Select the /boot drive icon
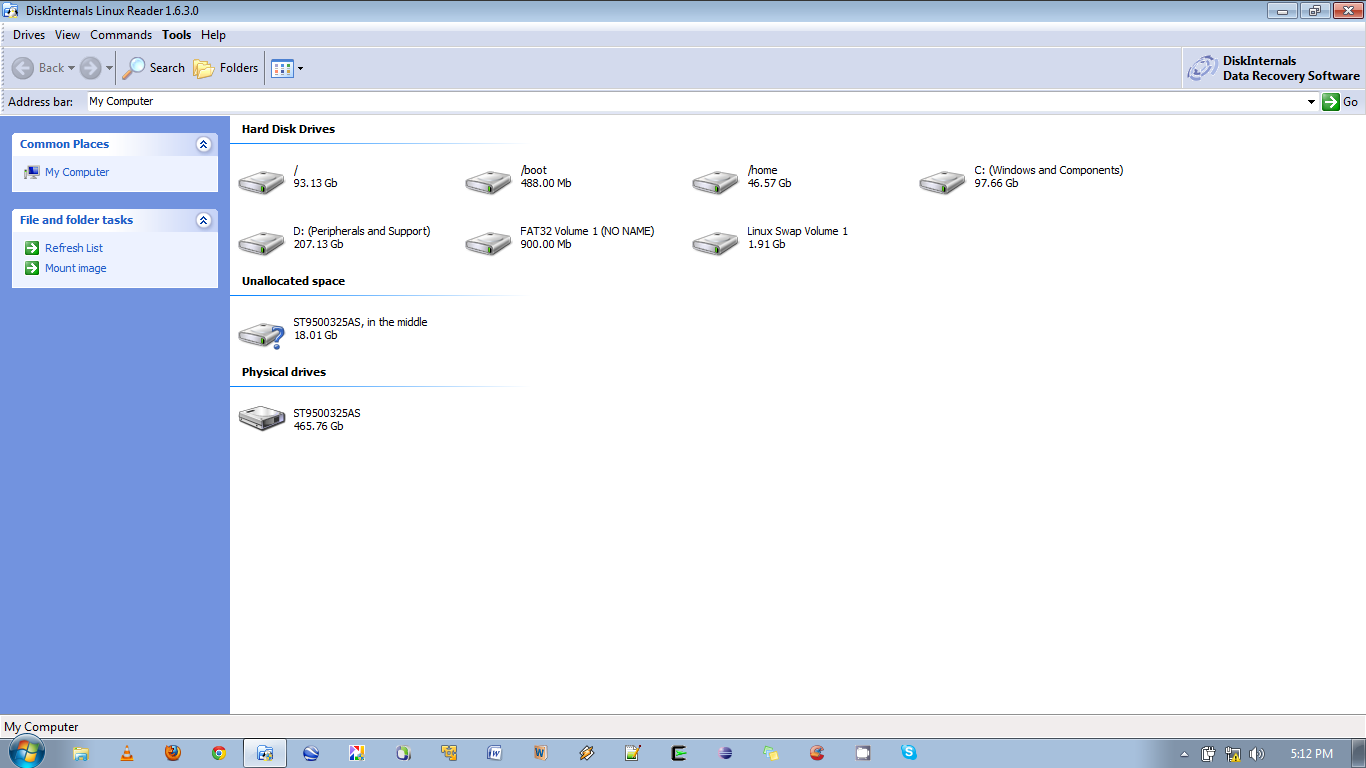Screen dimensions: 1366x768 pyautogui.click(x=489, y=182)
